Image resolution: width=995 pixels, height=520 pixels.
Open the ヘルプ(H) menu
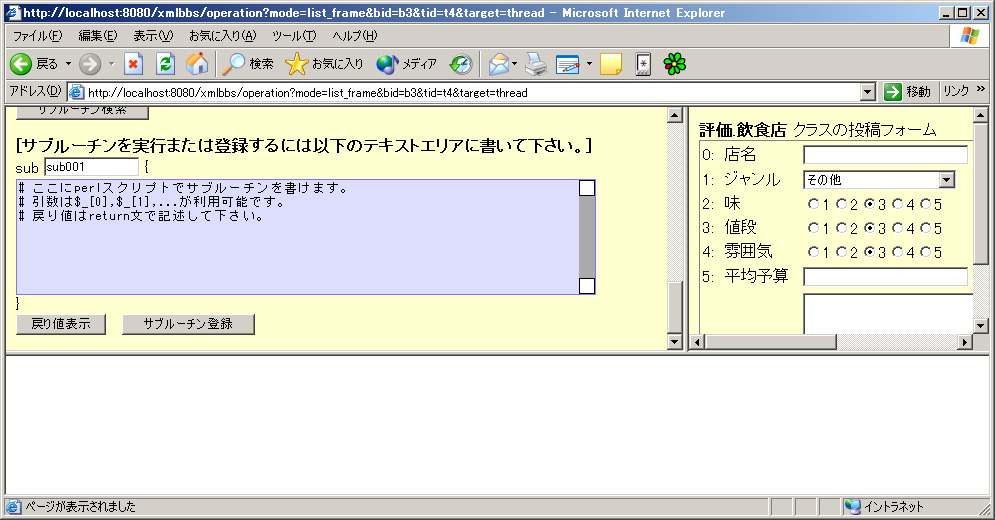tap(355, 36)
